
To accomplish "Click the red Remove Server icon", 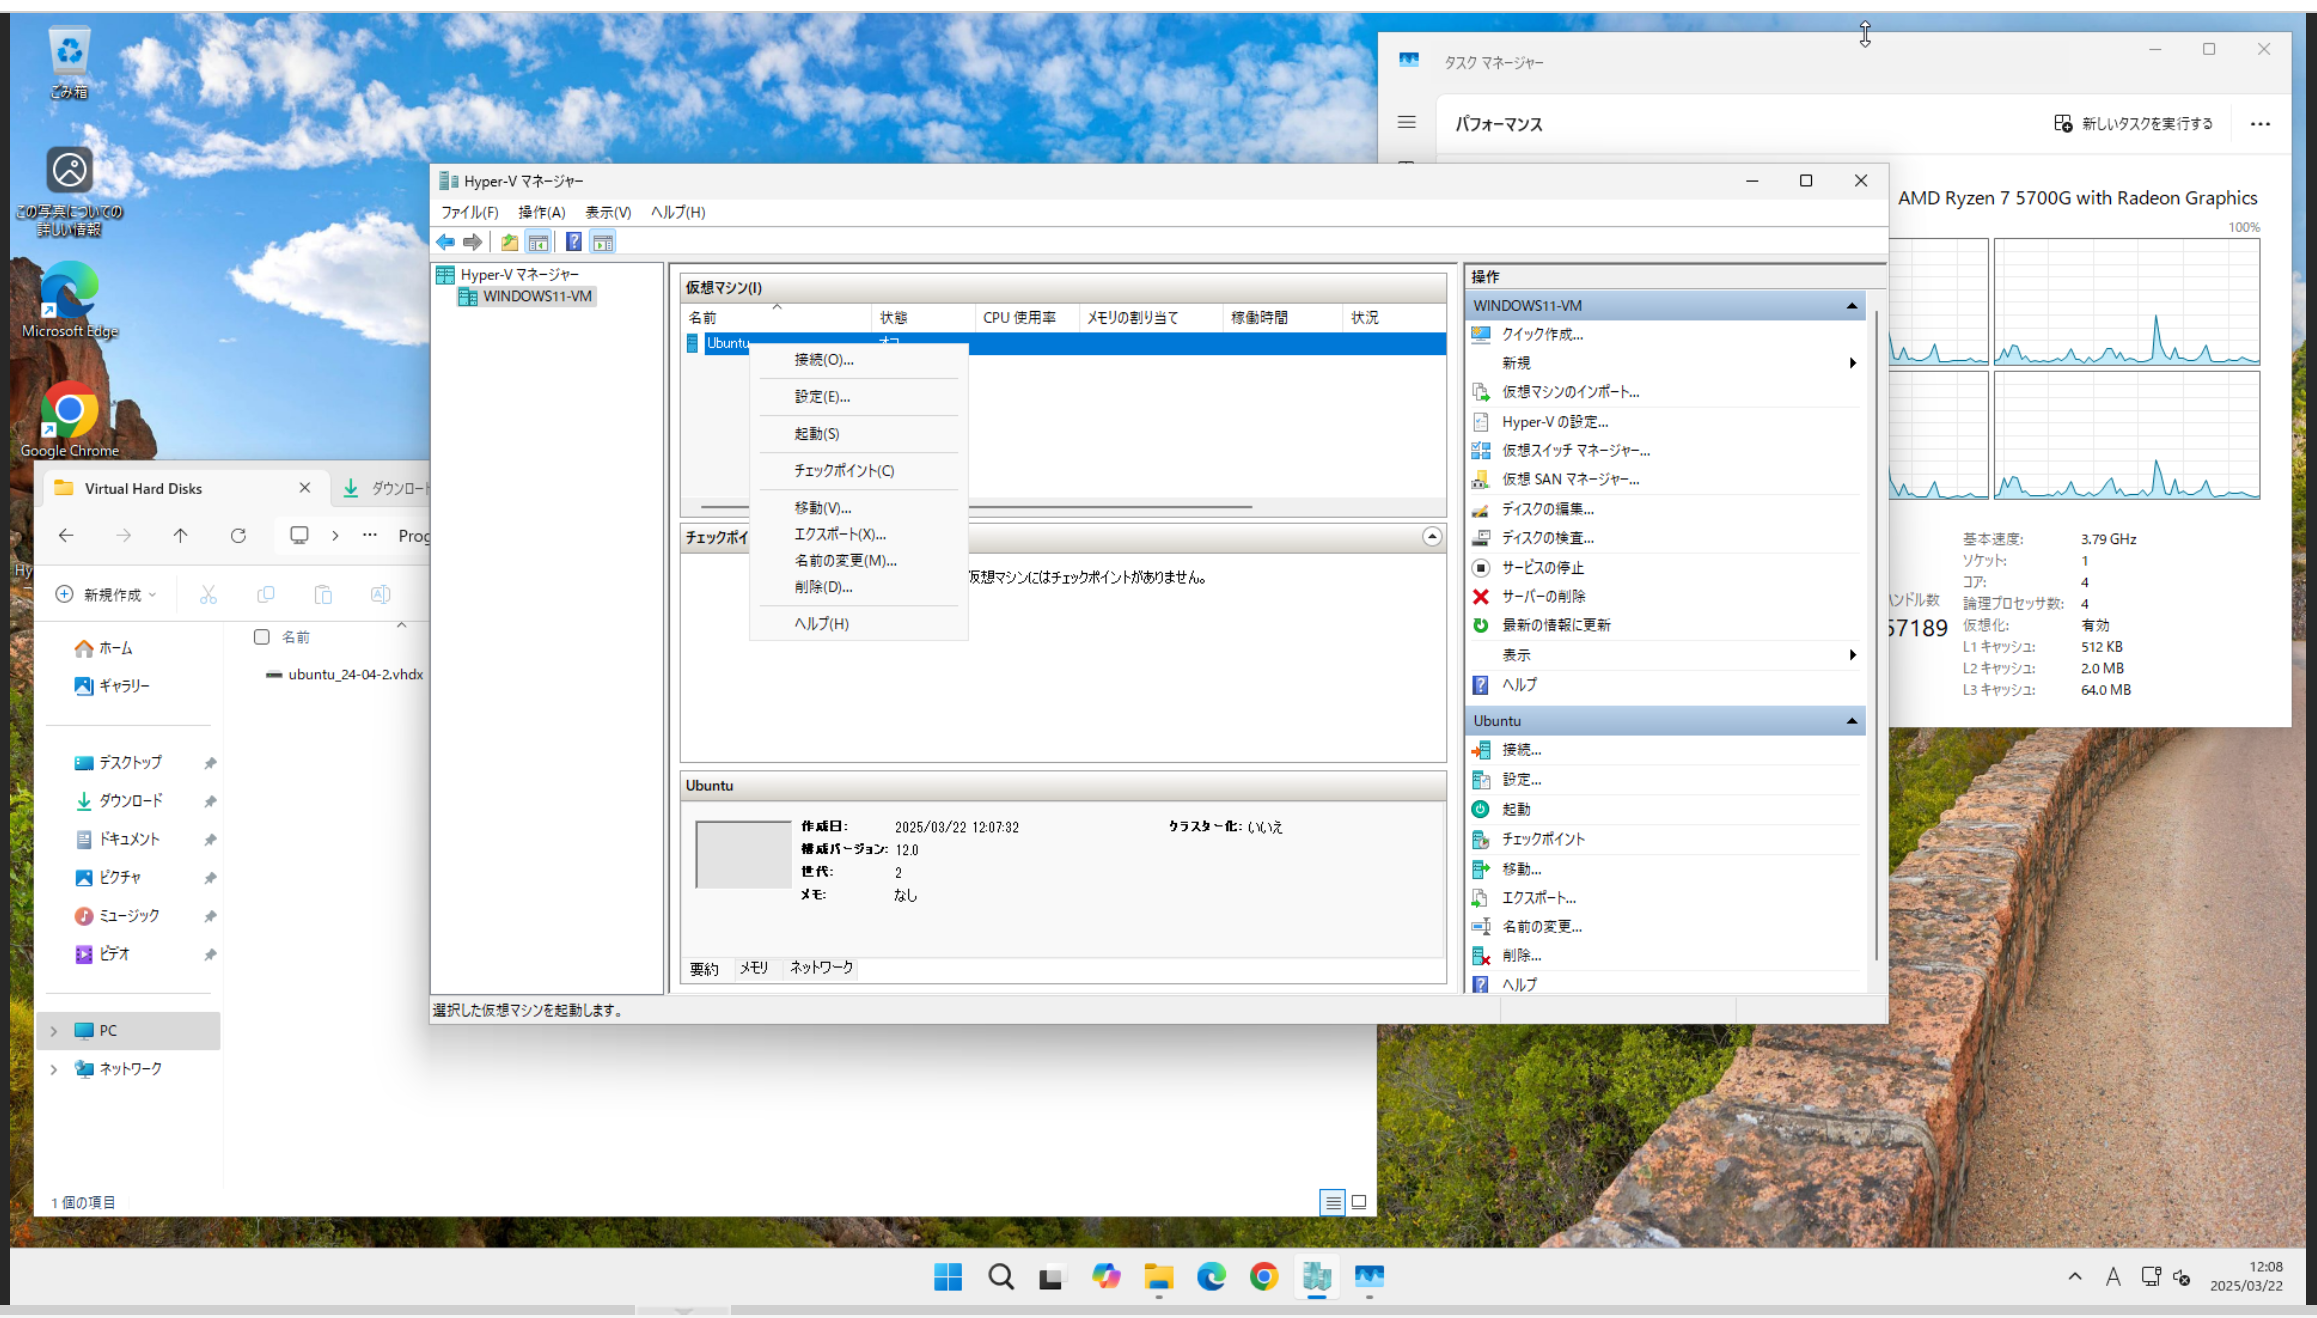I will 1481,596.
